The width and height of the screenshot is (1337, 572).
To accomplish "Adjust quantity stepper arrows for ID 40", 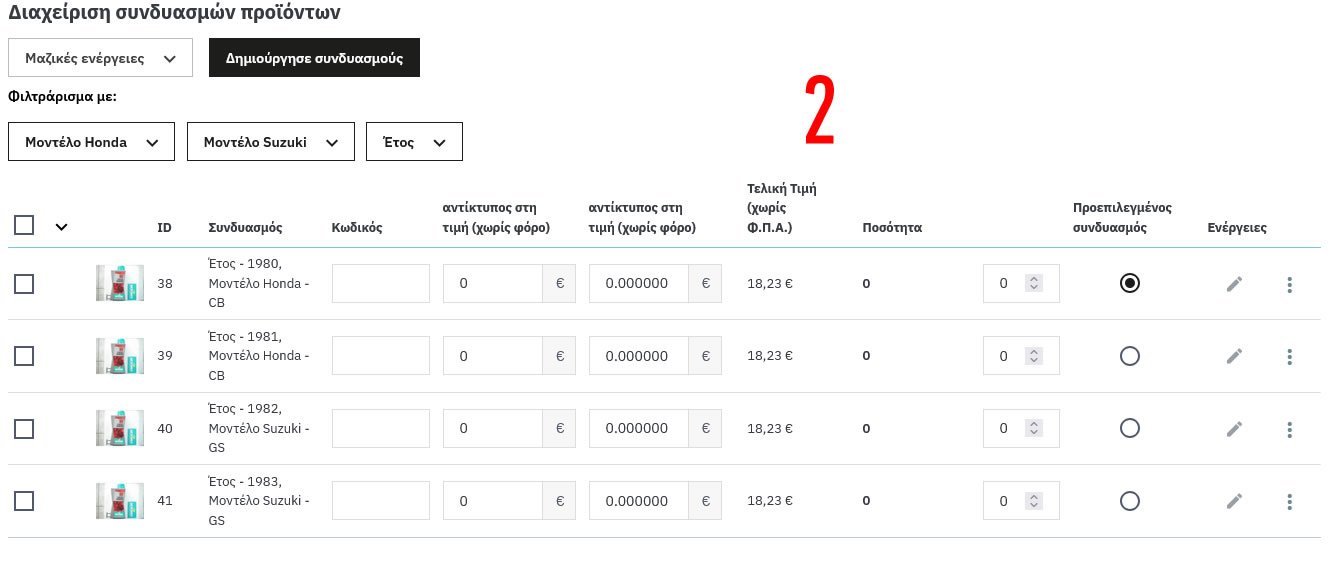I will pos(1034,429).
